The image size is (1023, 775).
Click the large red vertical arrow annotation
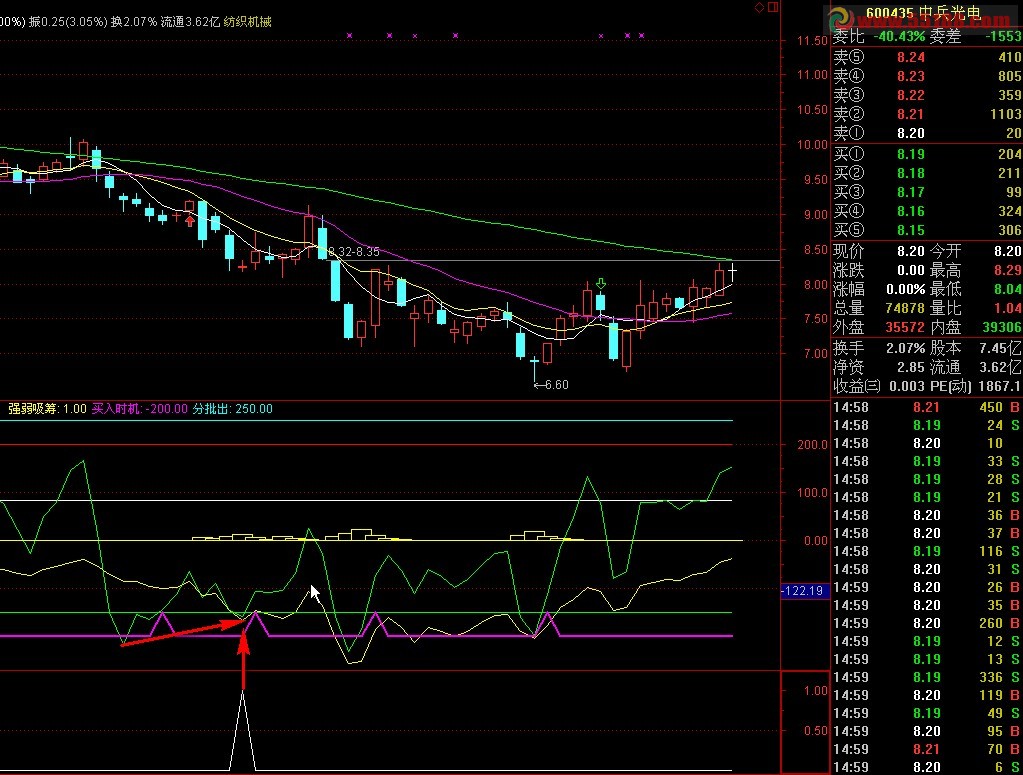[x=243, y=658]
